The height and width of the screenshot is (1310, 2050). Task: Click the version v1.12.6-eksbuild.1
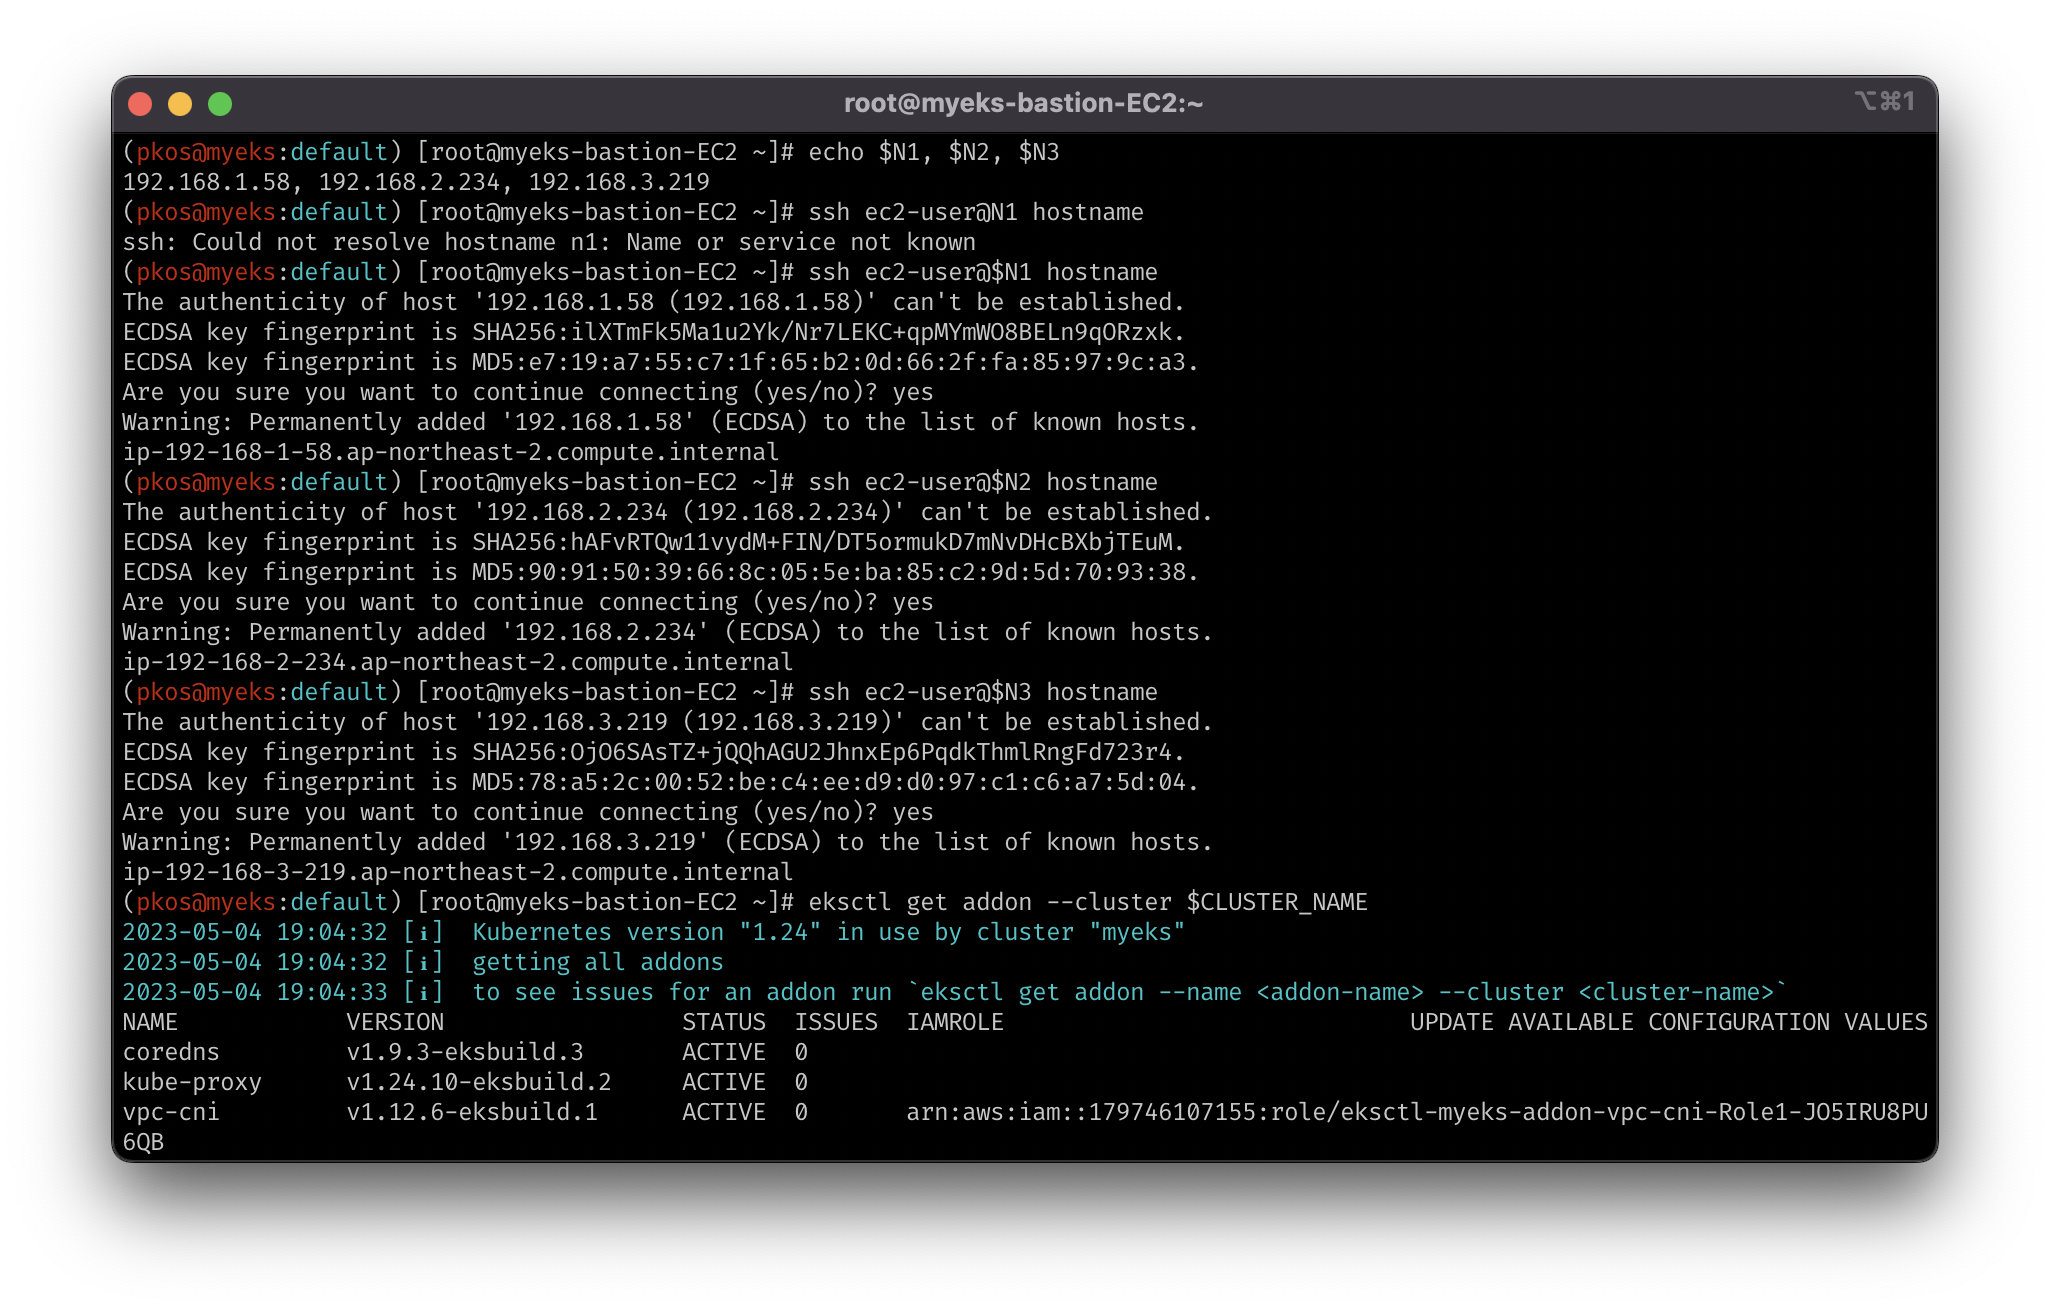pos(472,1112)
